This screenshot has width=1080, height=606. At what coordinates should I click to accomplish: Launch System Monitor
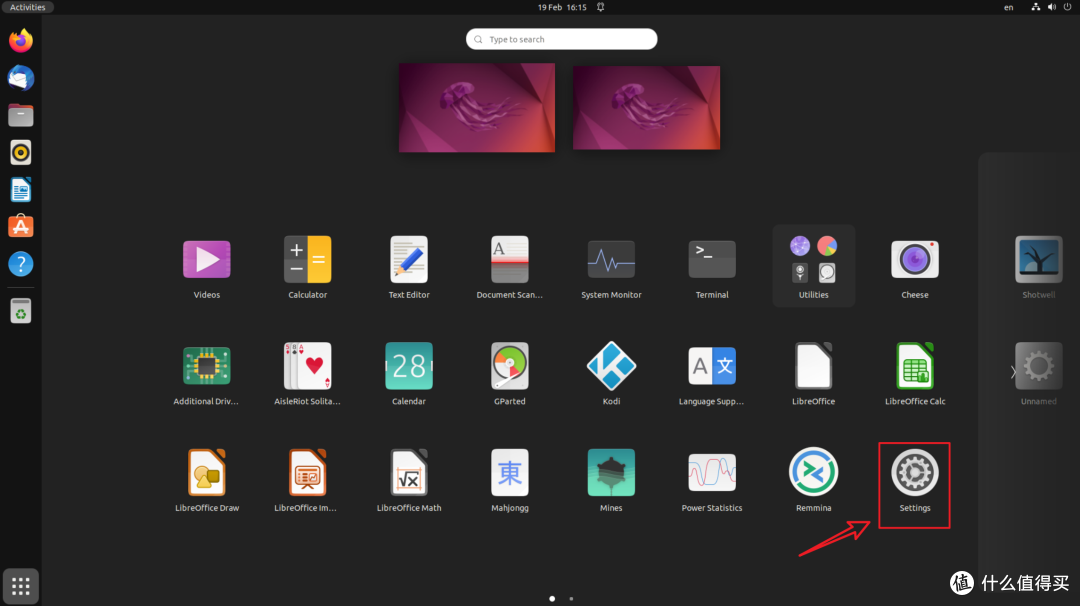610,258
